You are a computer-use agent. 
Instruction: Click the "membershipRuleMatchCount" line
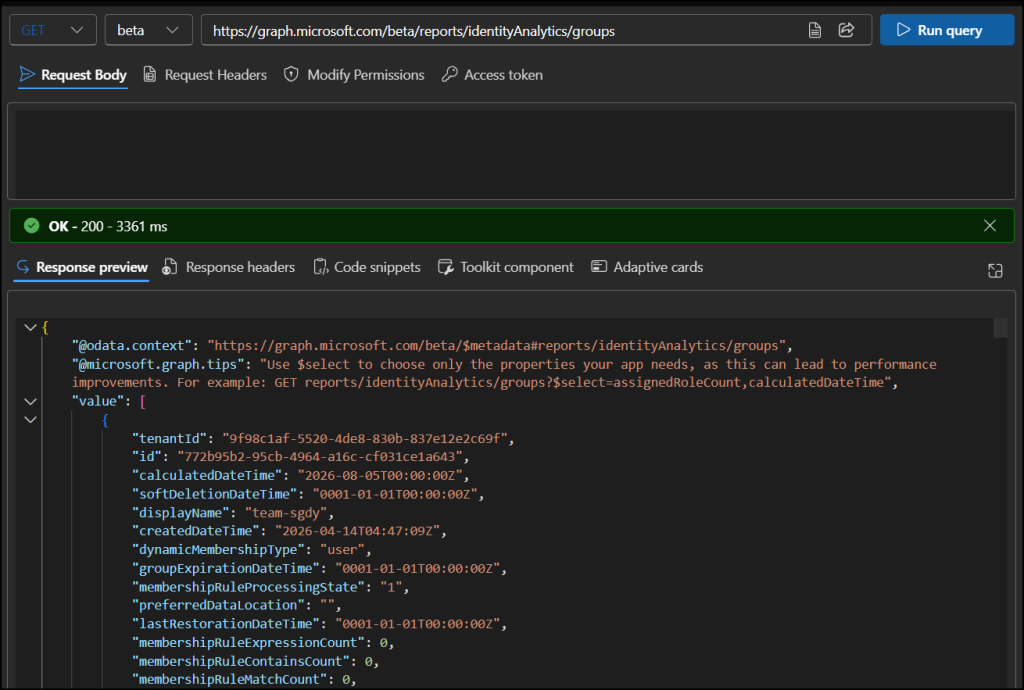click(244, 680)
